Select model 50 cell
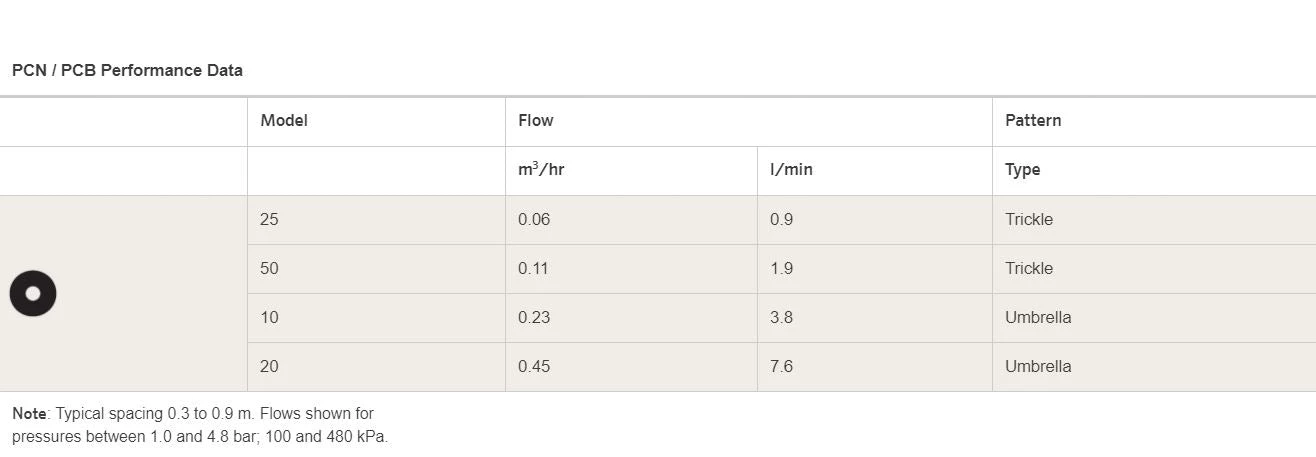This screenshot has width=1316, height=457. pos(269,269)
